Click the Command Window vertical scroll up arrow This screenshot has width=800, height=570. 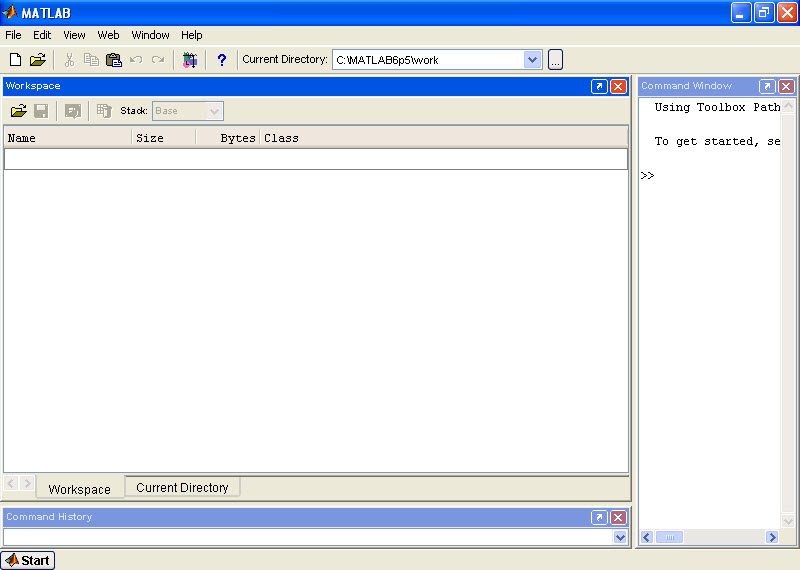coord(788,106)
